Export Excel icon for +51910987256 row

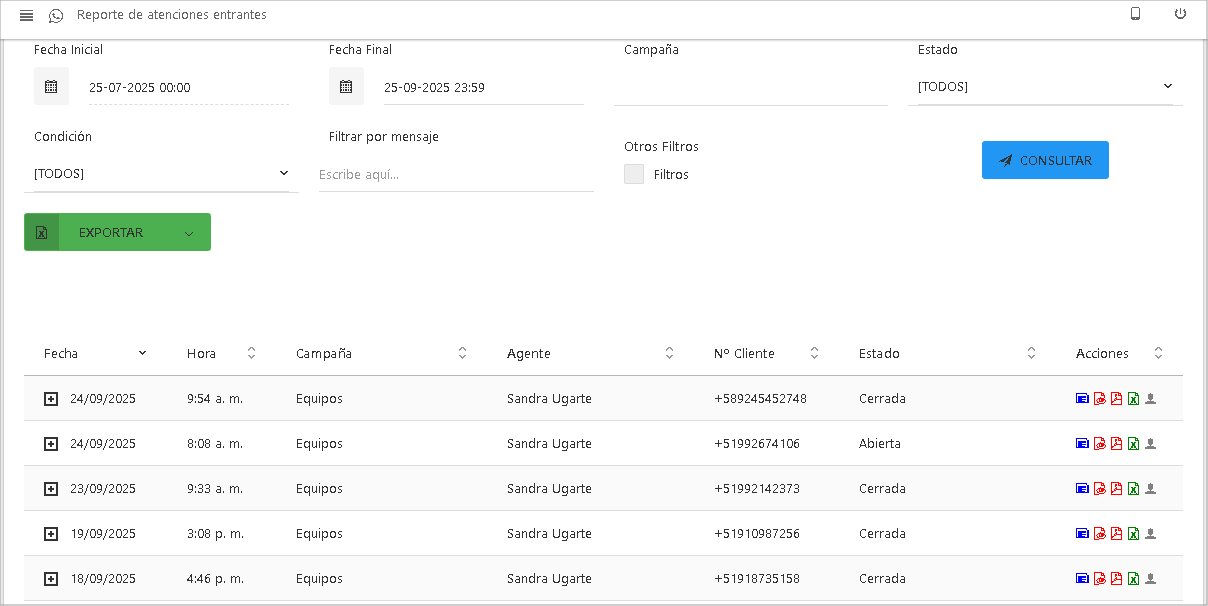[x=1133, y=534]
